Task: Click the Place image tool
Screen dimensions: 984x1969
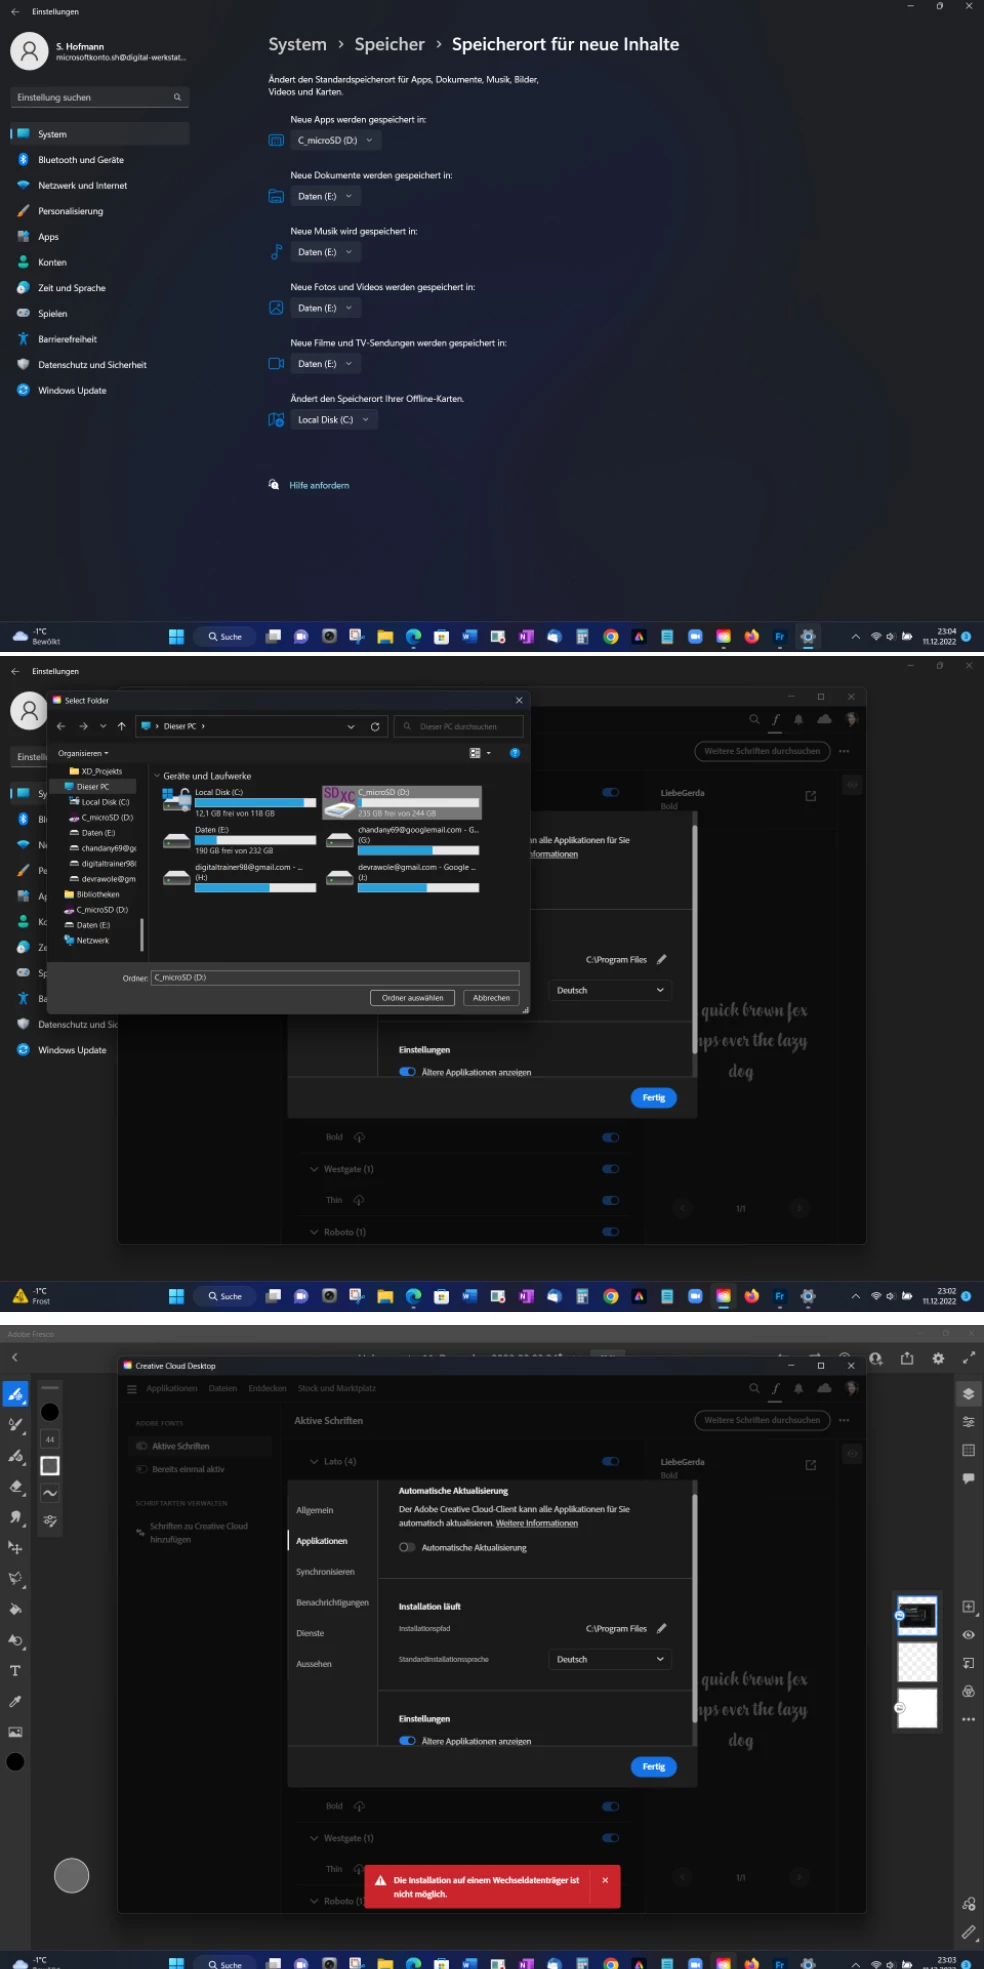Action: (x=16, y=1732)
